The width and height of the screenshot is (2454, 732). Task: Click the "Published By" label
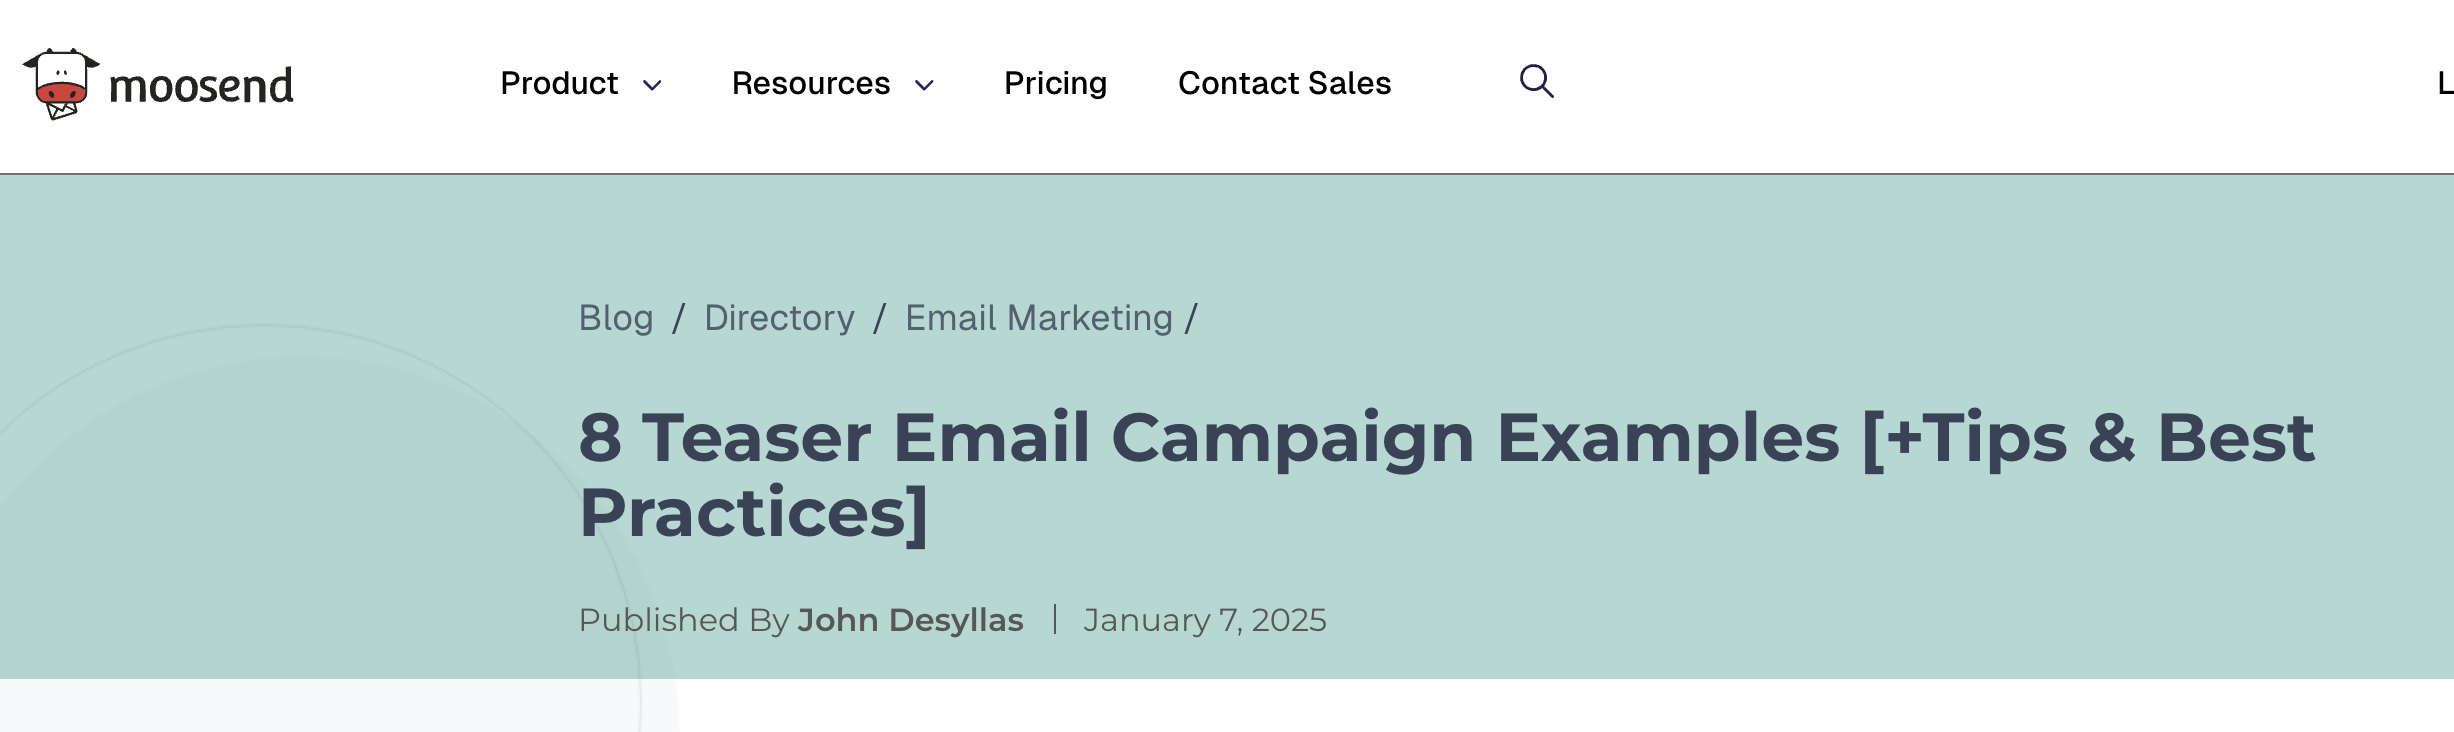pos(684,620)
